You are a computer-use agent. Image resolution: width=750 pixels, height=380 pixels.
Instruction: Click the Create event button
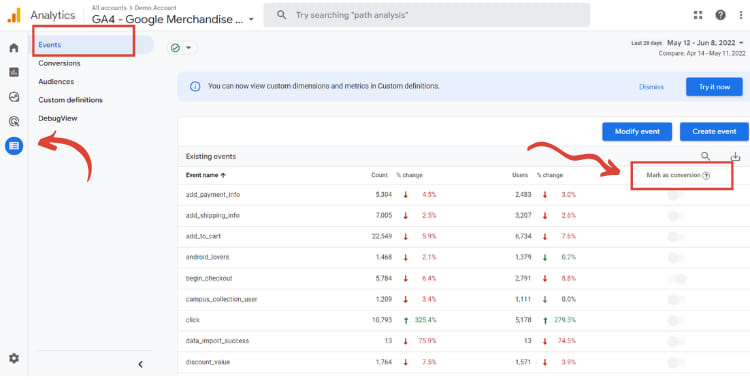coord(714,132)
